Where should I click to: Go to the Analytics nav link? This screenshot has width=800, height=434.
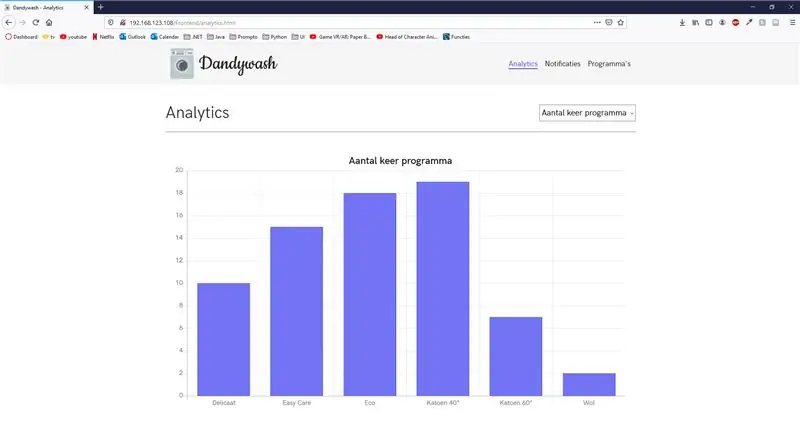click(x=523, y=64)
